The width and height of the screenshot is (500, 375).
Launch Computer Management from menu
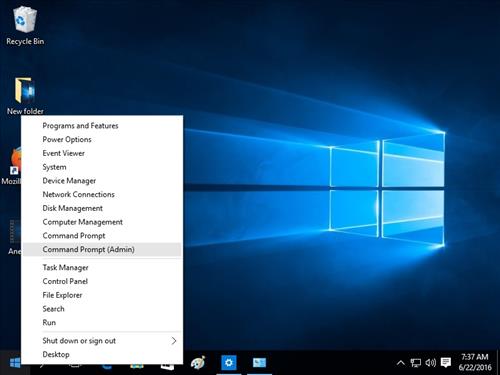coord(102,222)
